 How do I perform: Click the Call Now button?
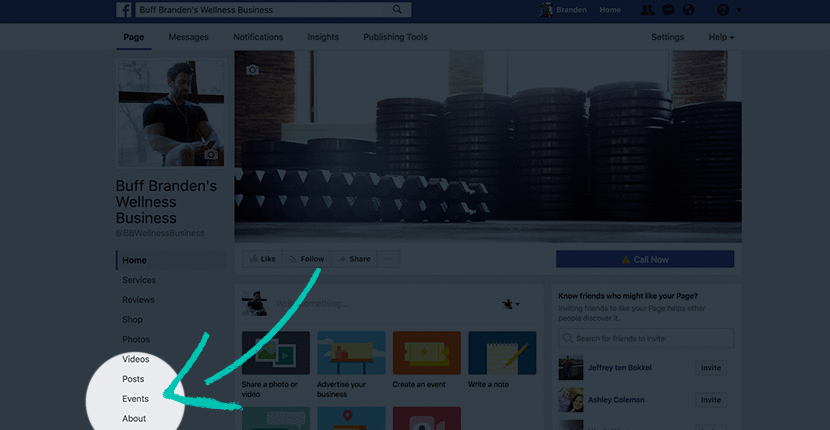click(645, 259)
